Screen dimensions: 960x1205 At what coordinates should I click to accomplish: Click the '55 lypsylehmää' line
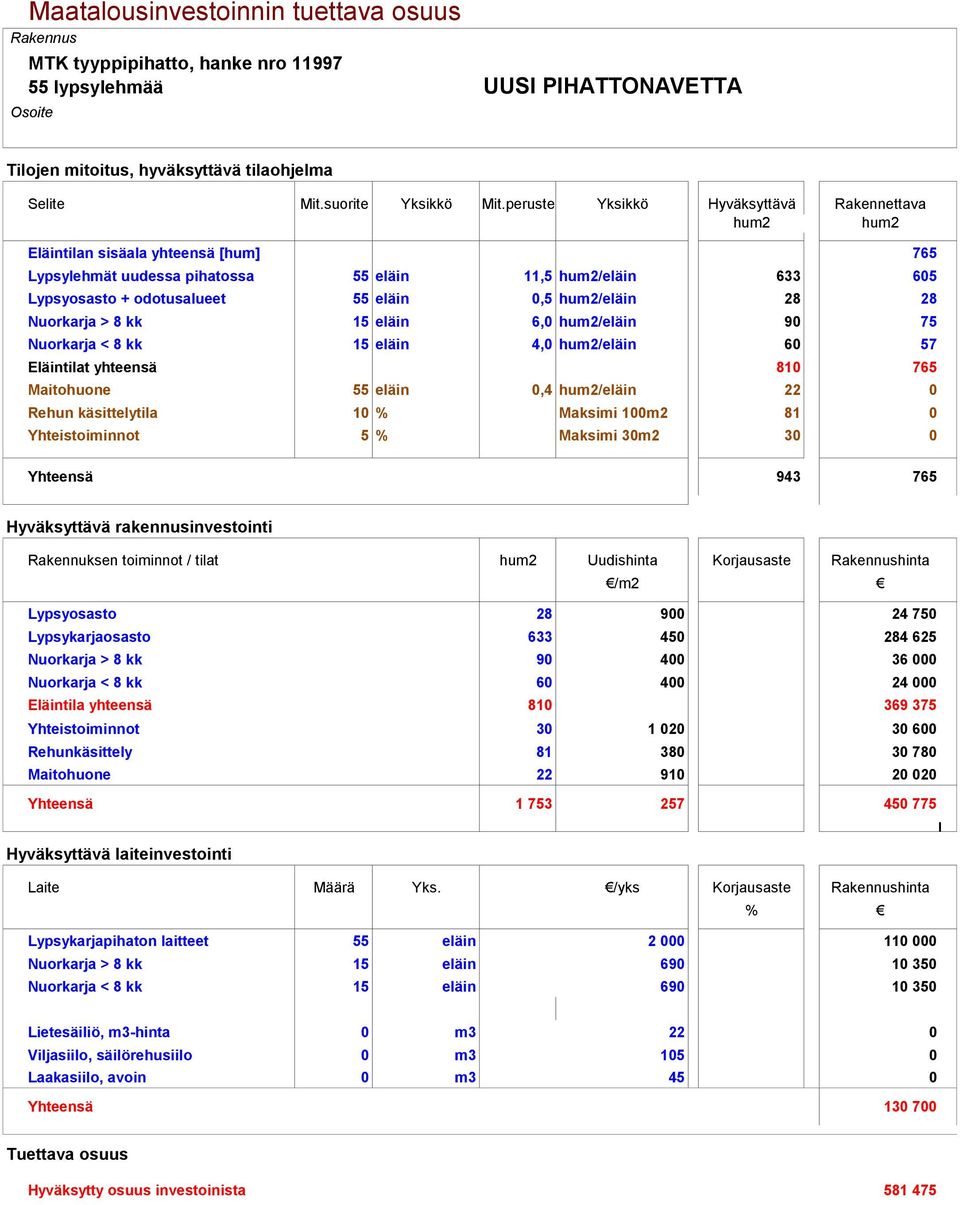click(x=95, y=87)
